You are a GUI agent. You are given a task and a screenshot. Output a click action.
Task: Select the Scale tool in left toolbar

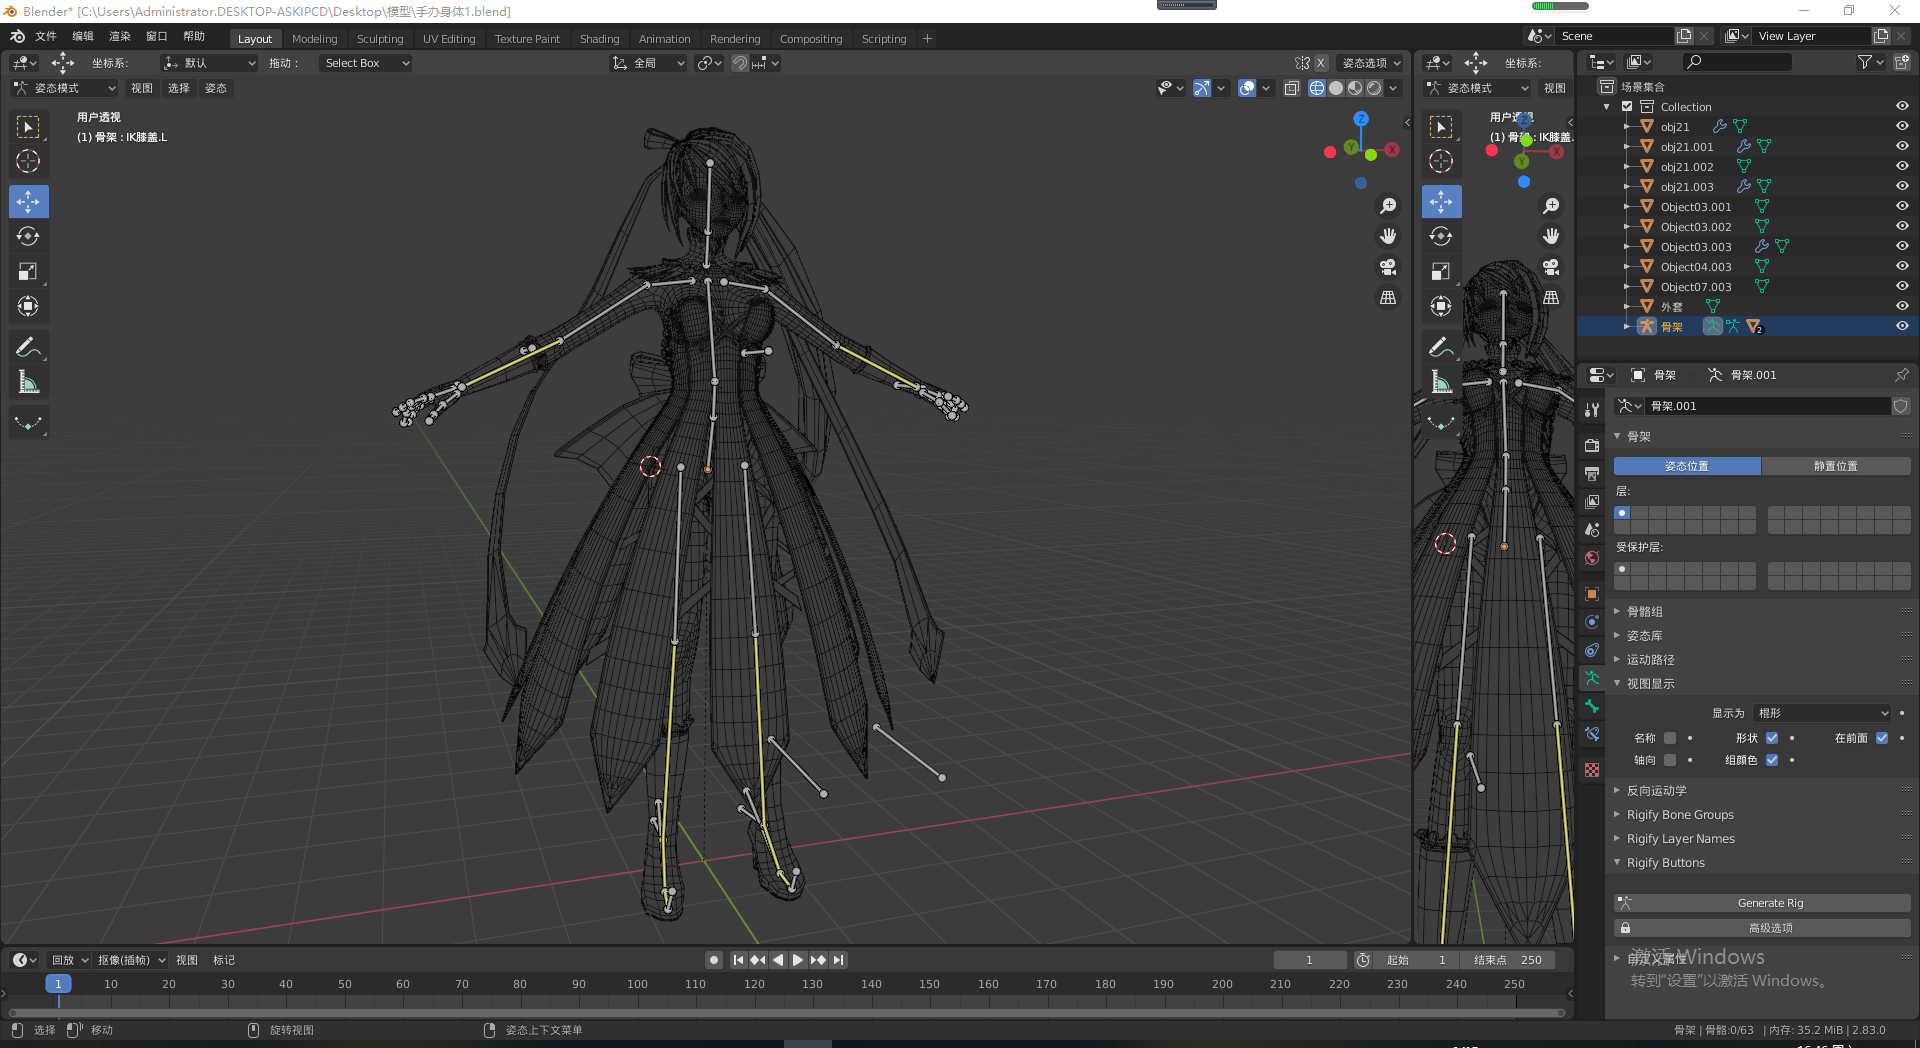click(28, 272)
